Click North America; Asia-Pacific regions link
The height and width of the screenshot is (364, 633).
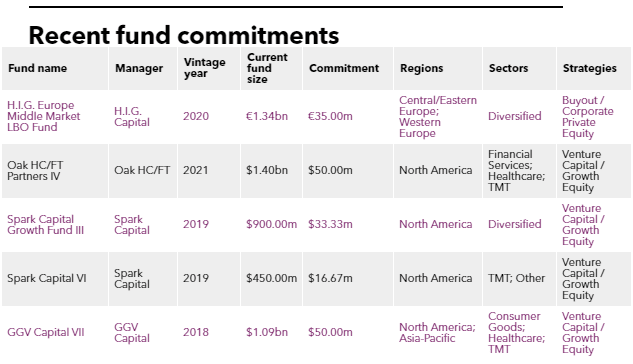click(x=437, y=333)
